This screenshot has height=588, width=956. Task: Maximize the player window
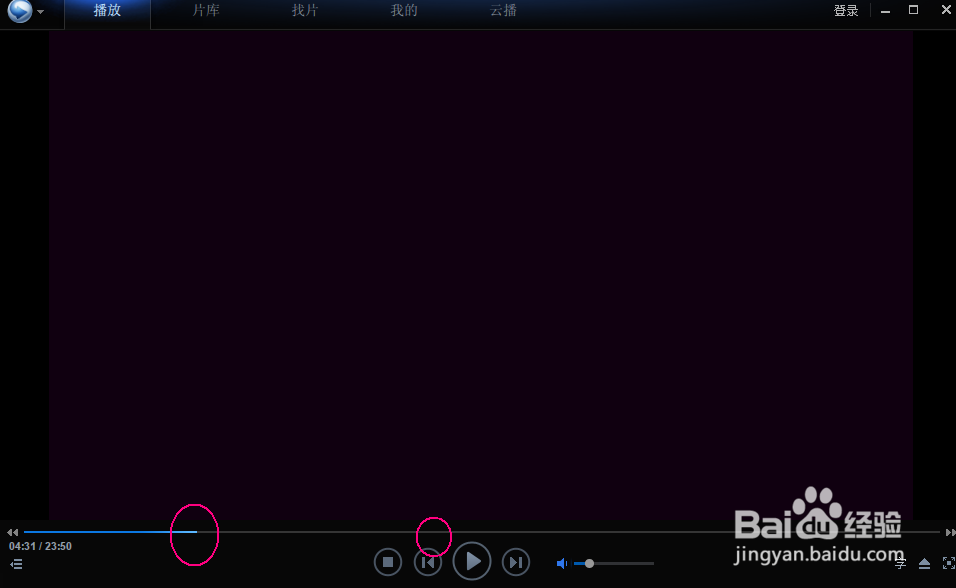pos(913,10)
